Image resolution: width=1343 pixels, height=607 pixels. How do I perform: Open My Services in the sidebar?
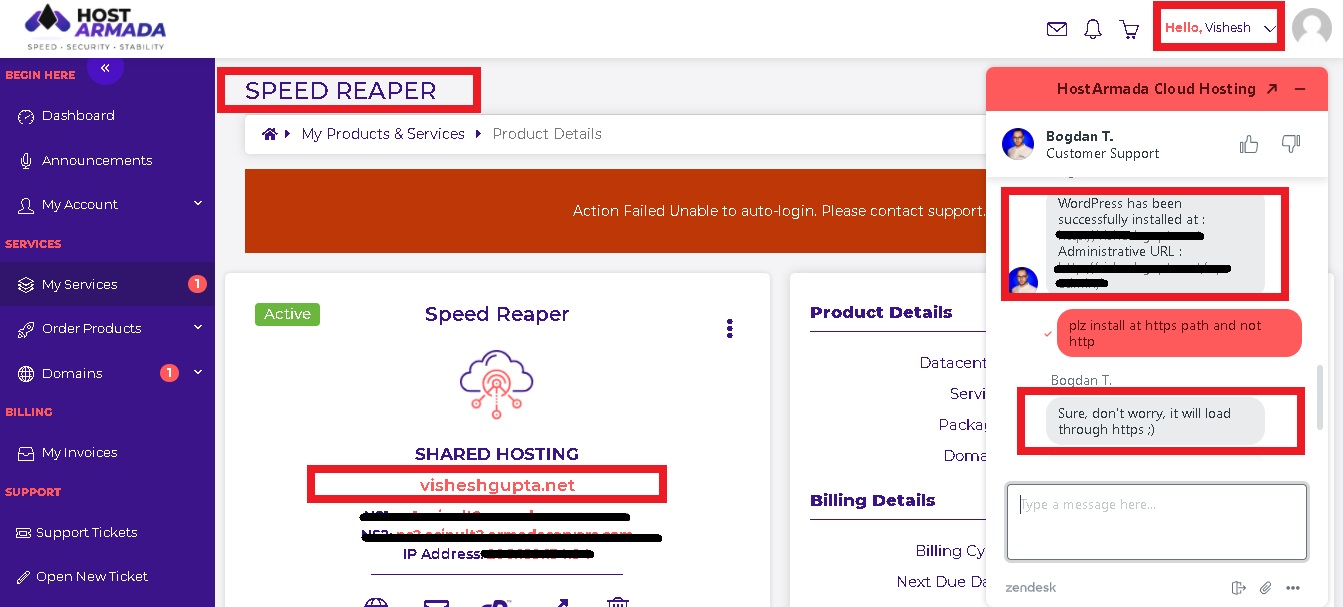107,284
